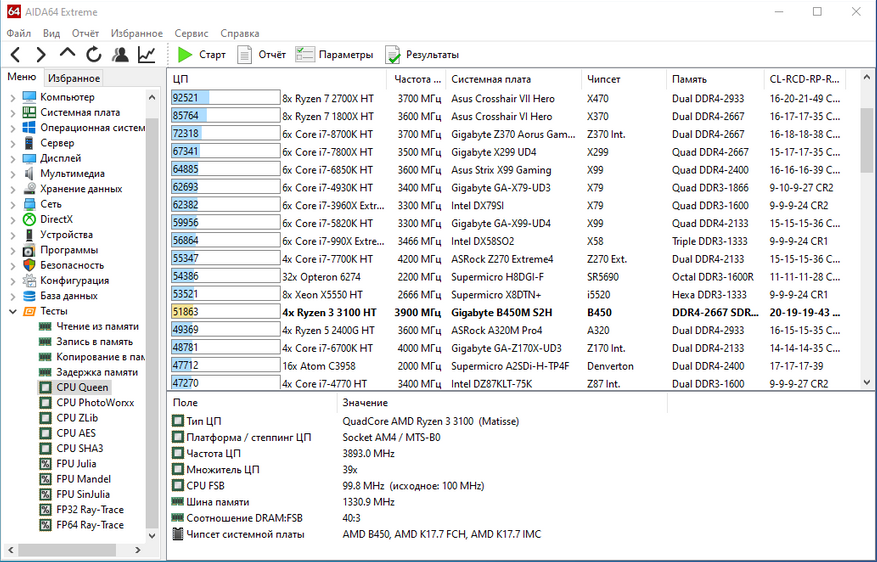
Task: Open Параметры in the toolbar
Action: point(334,55)
